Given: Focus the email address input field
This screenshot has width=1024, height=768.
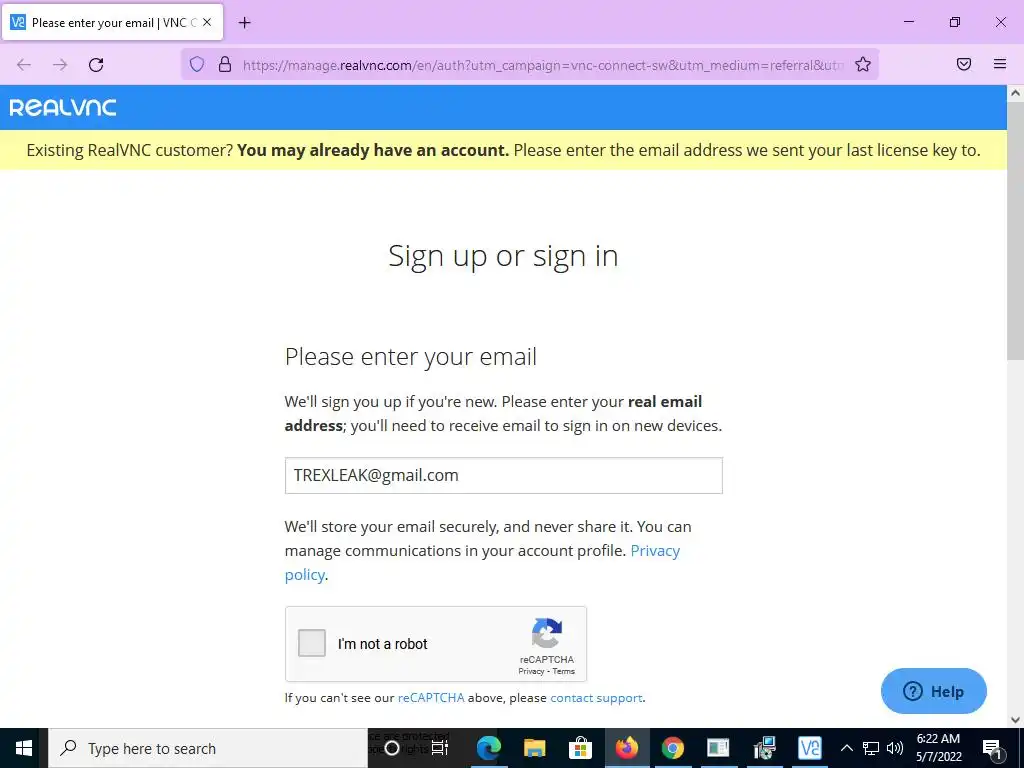Looking at the screenshot, I should [504, 475].
